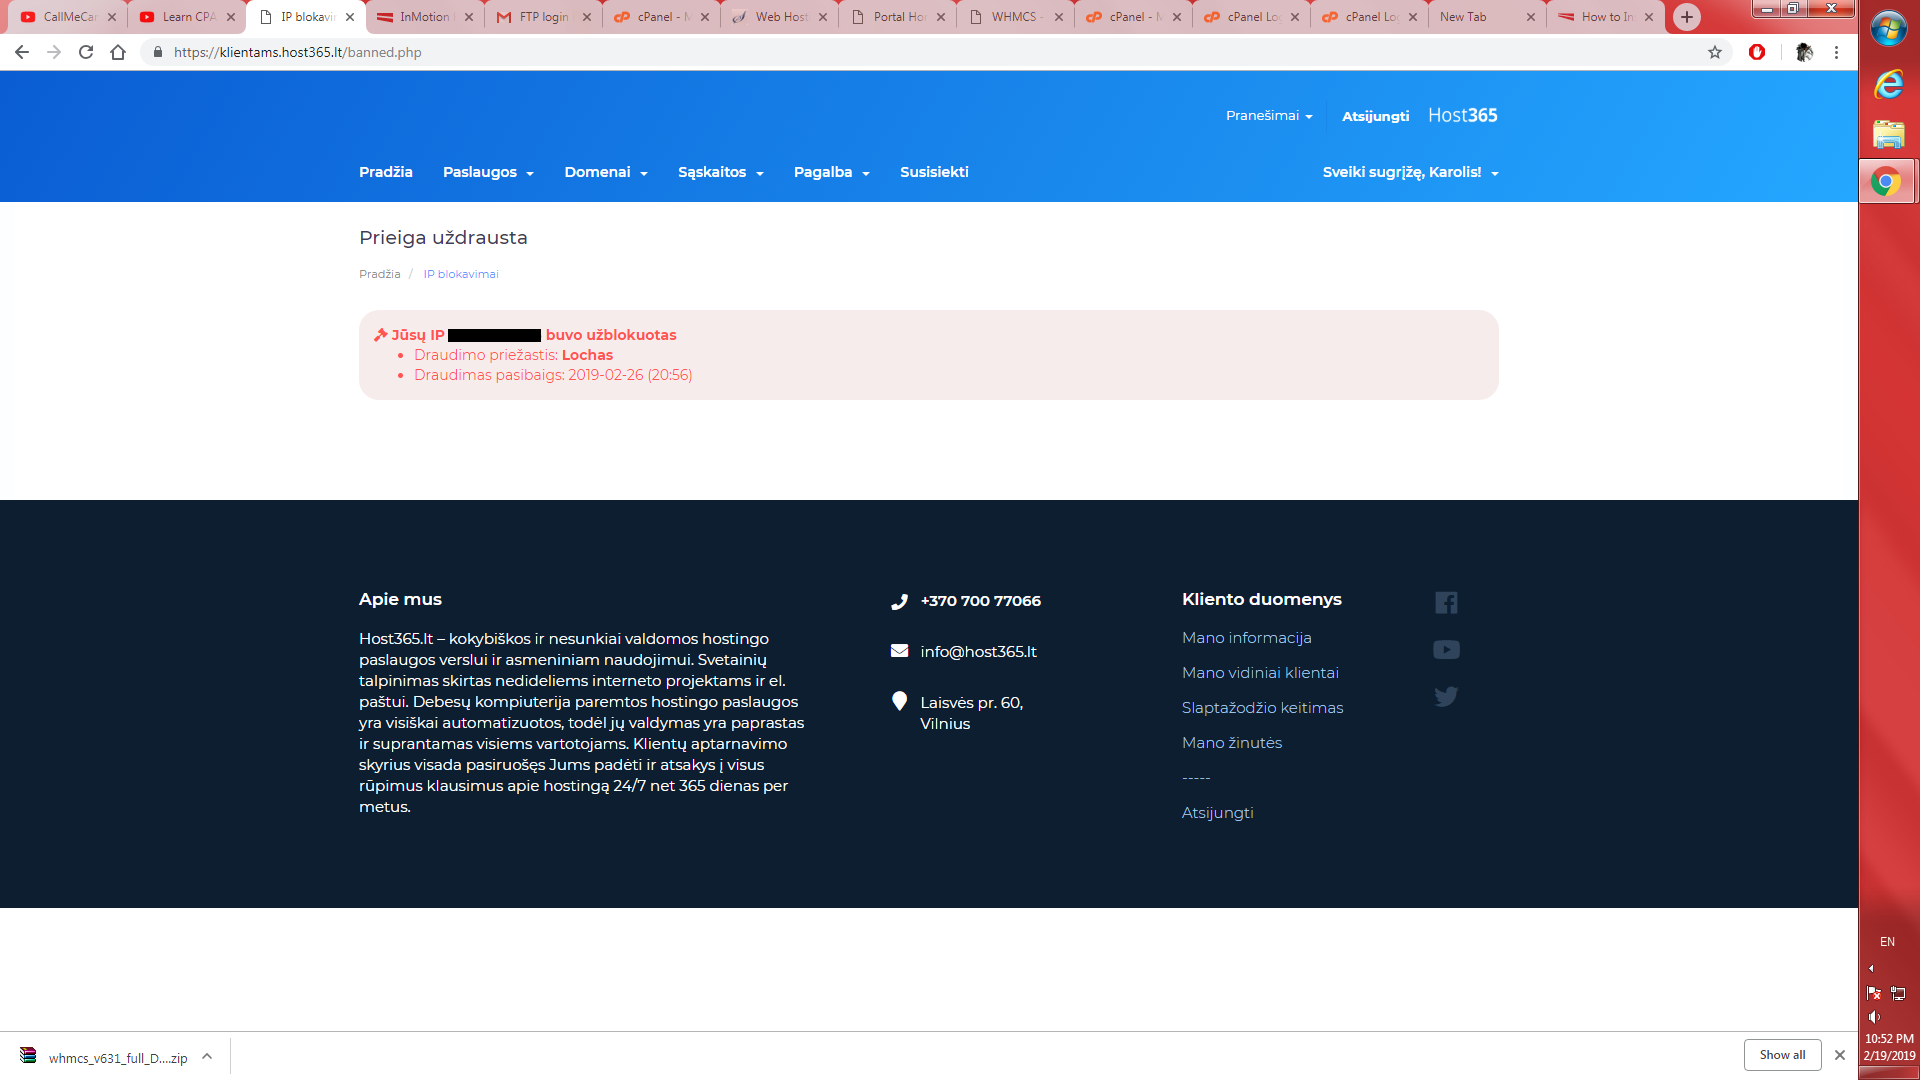Click the map pin icon beside Laisvės pr. 60

tap(899, 701)
